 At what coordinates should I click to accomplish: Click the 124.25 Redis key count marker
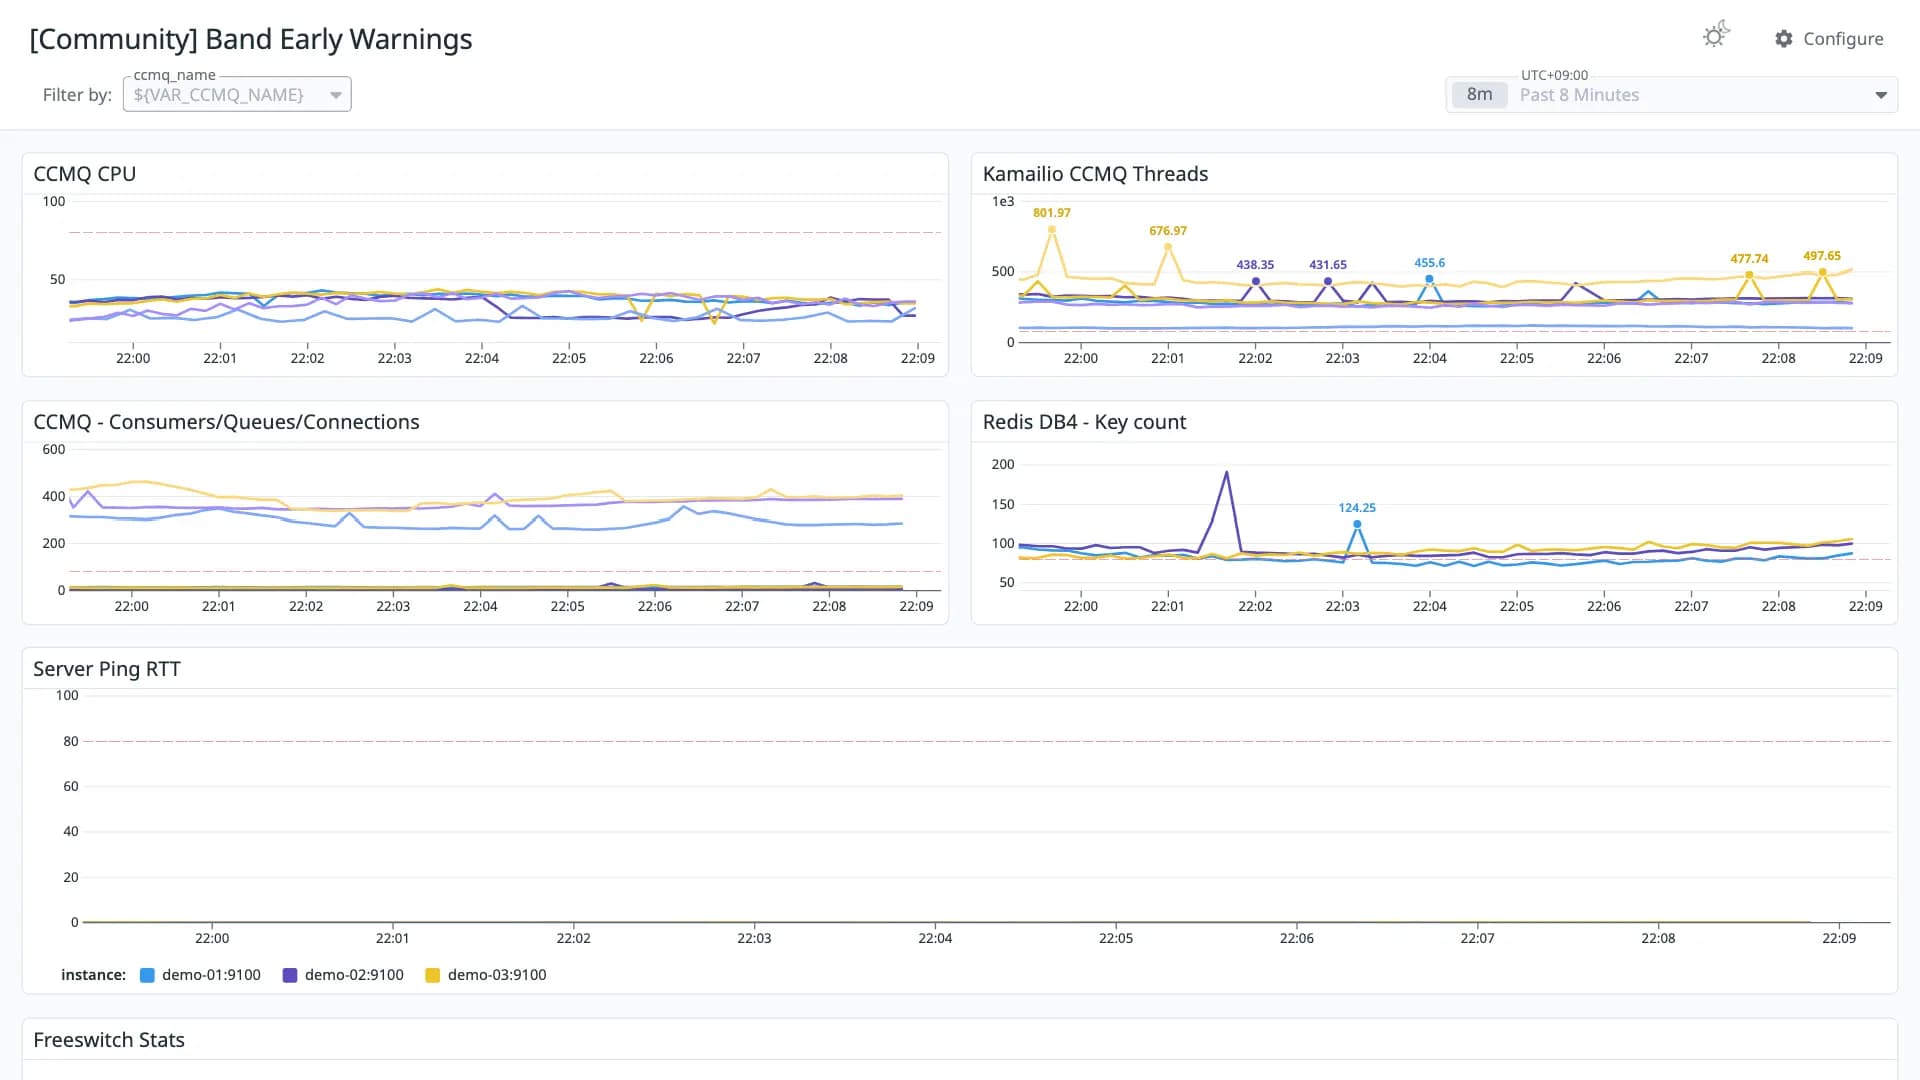click(1357, 524)
